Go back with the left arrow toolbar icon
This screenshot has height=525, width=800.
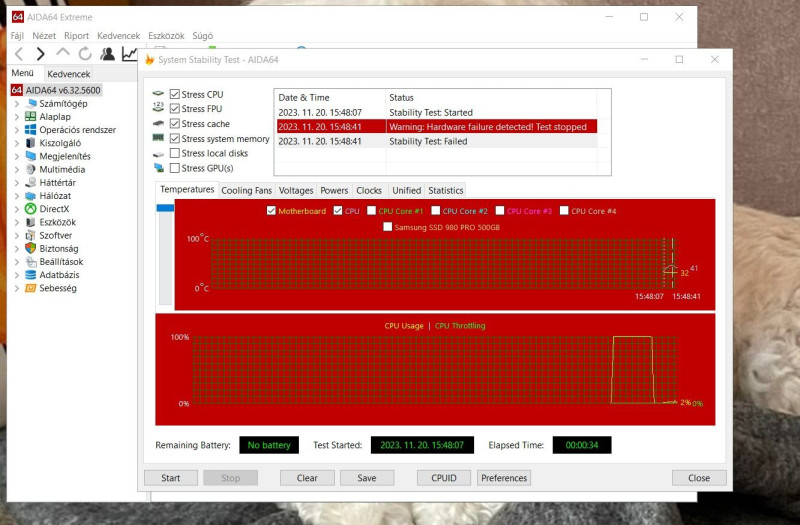click(x=19, y=54)
